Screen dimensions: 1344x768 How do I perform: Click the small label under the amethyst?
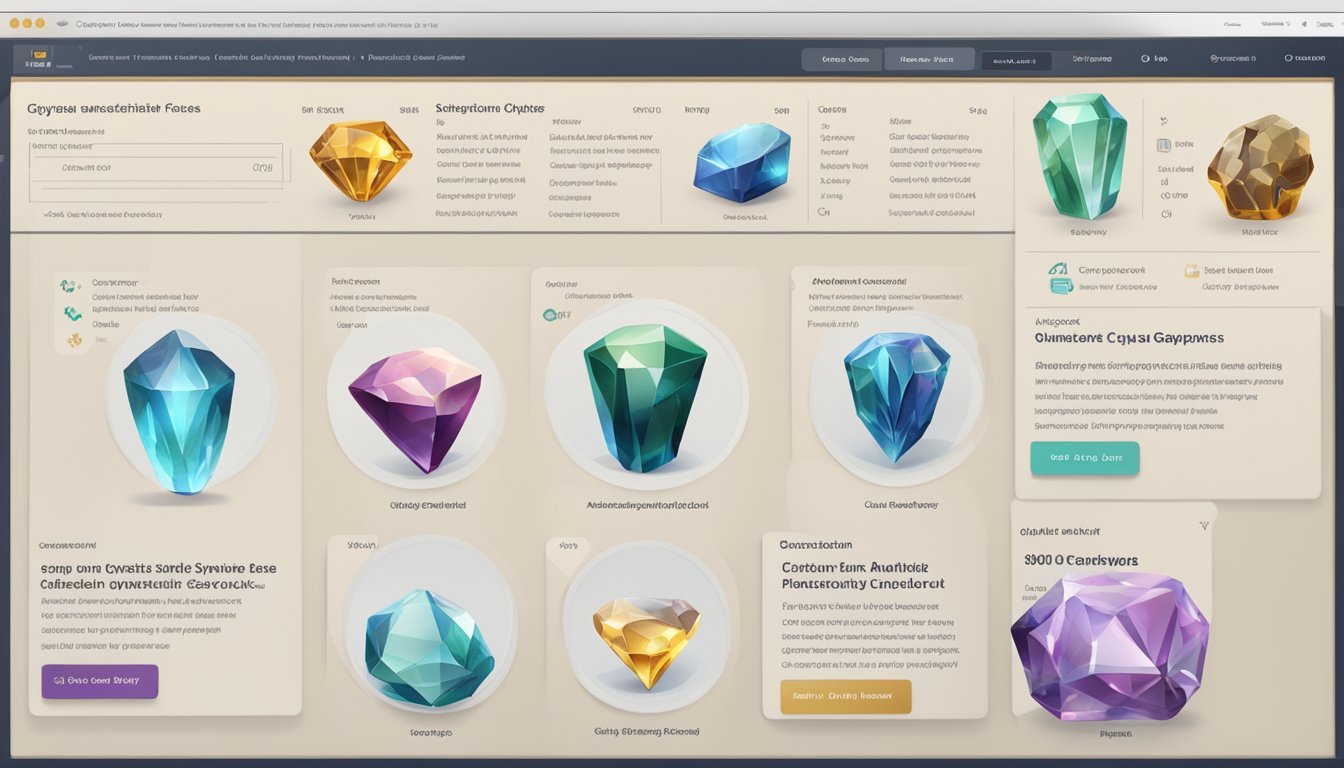click(x=1115, y=734)
